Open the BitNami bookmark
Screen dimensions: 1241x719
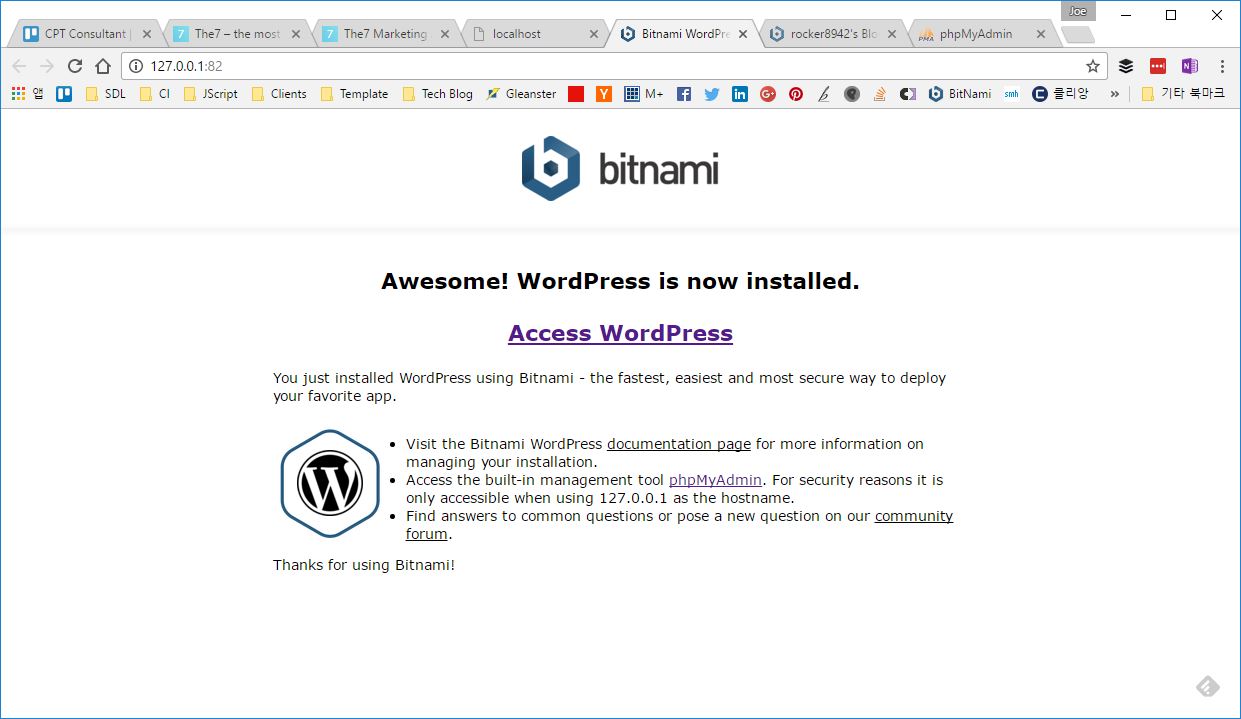(x=960, y=94)
